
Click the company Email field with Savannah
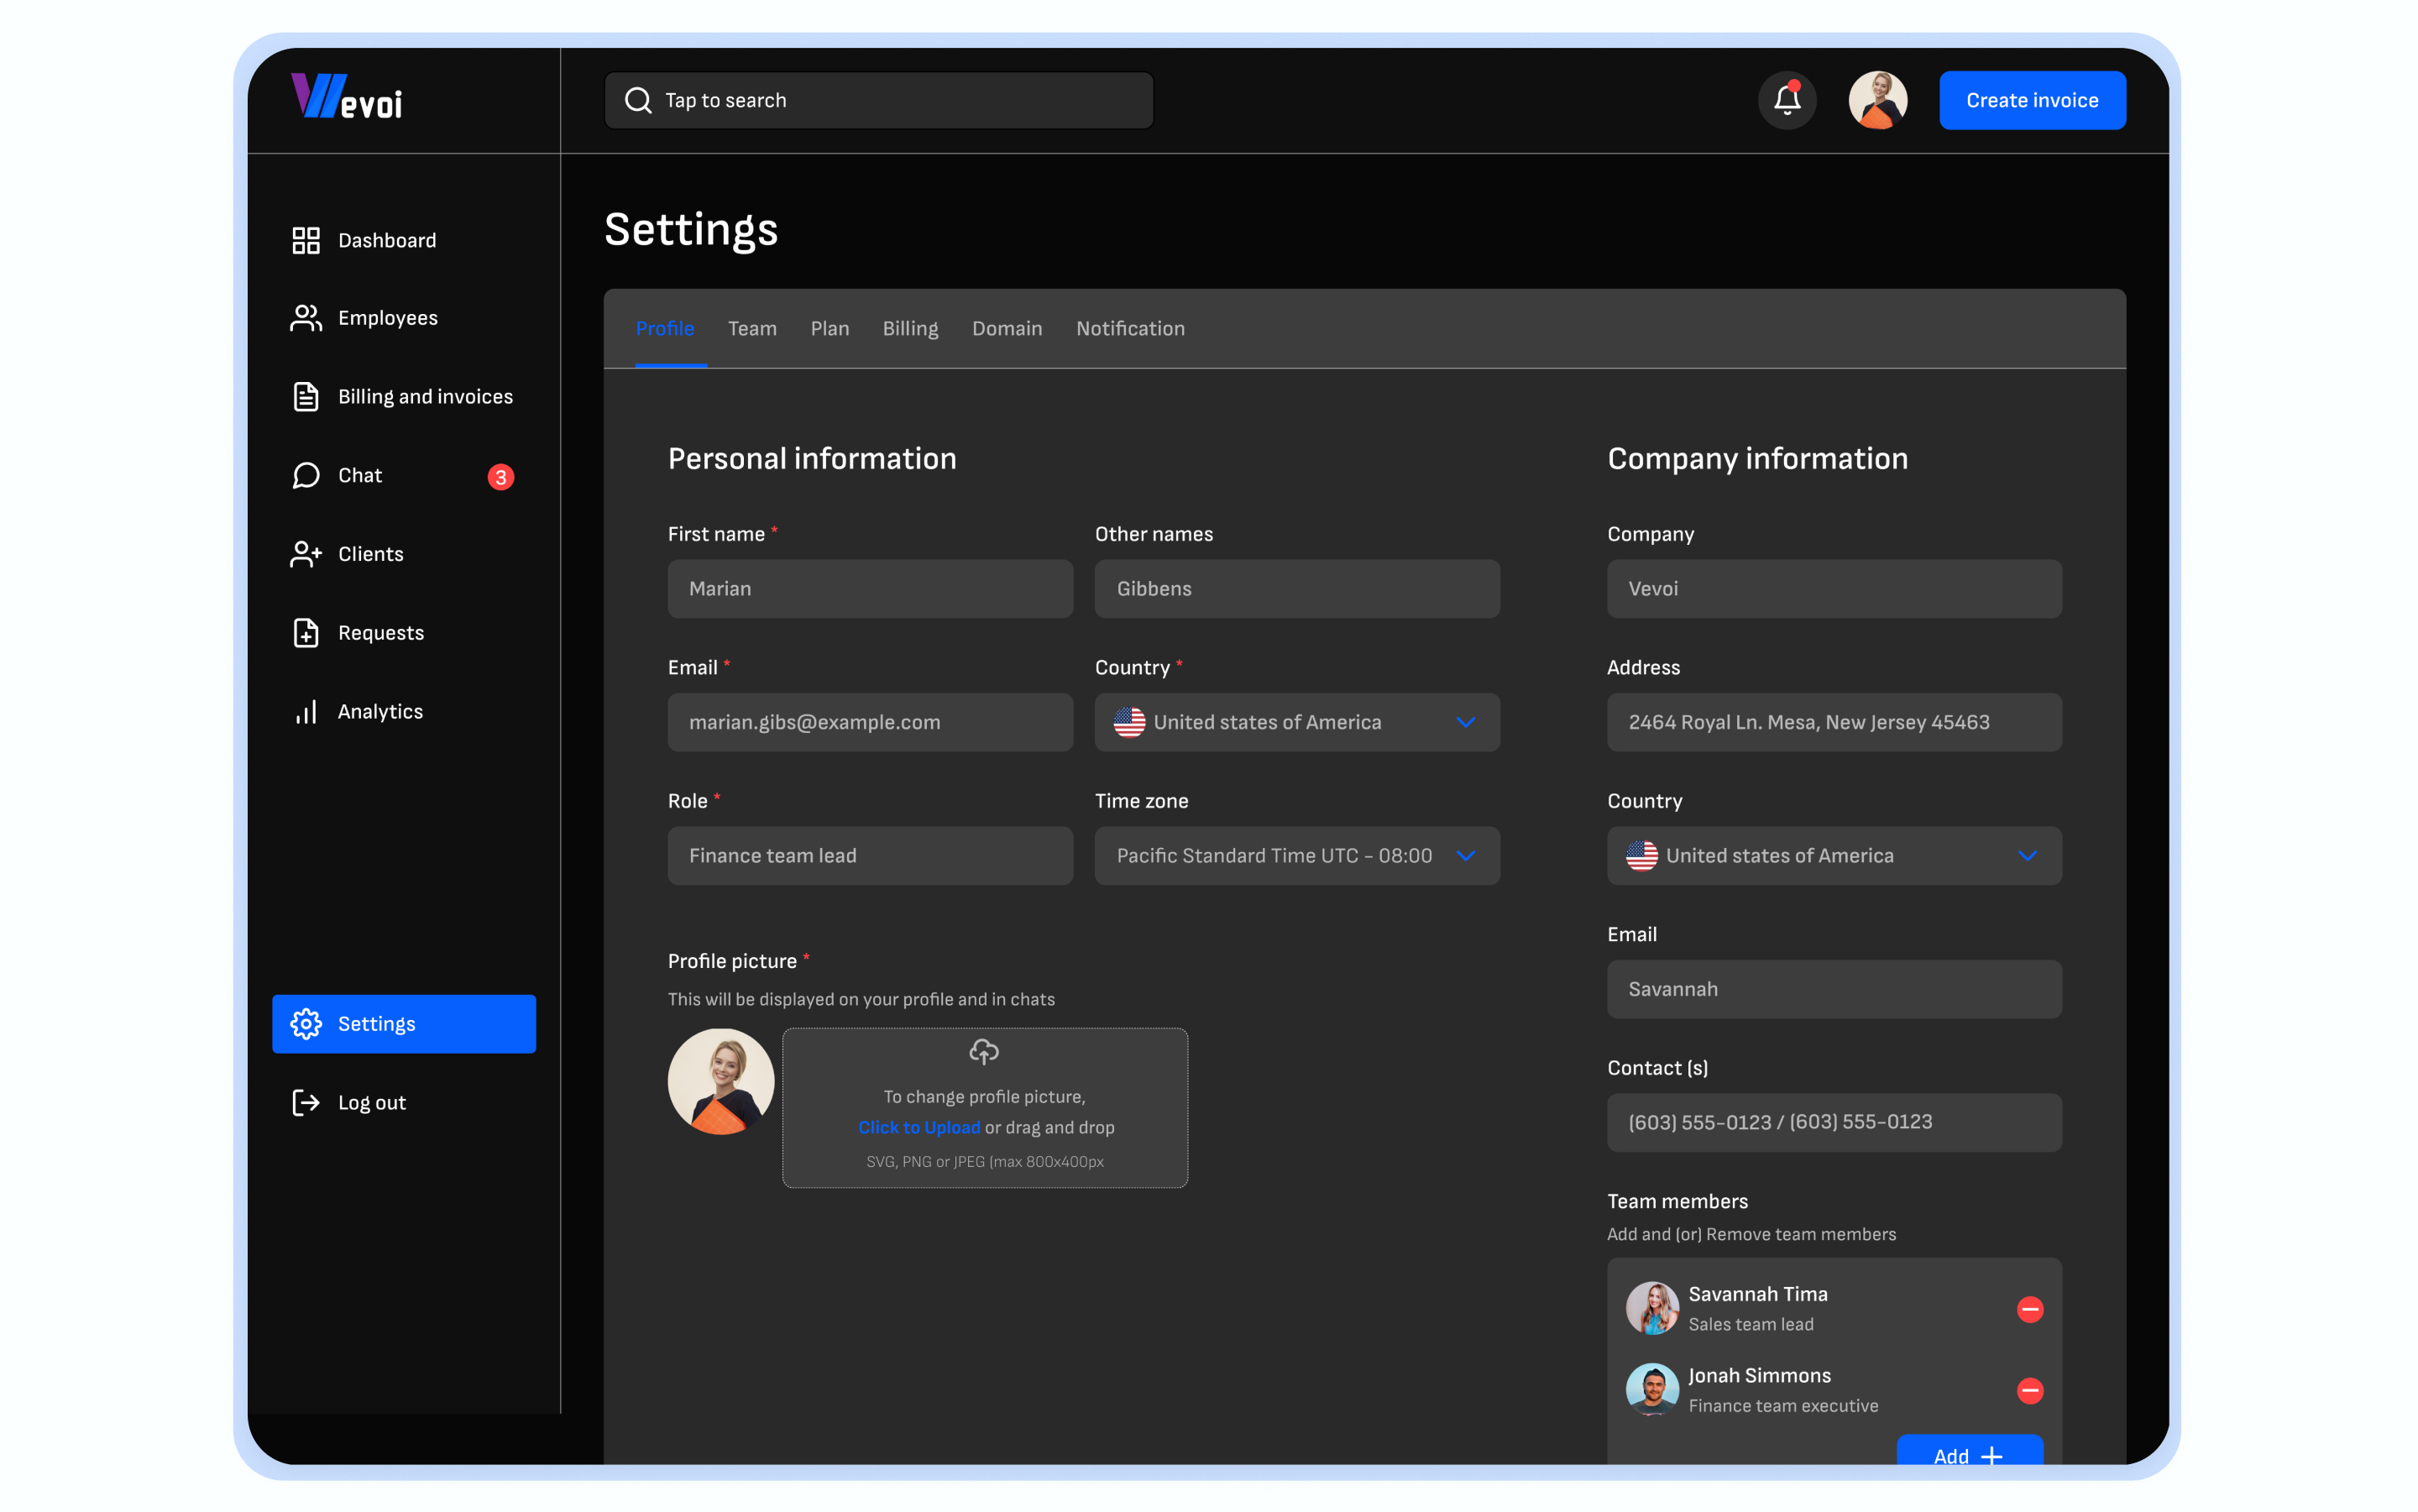[1834, 989]
